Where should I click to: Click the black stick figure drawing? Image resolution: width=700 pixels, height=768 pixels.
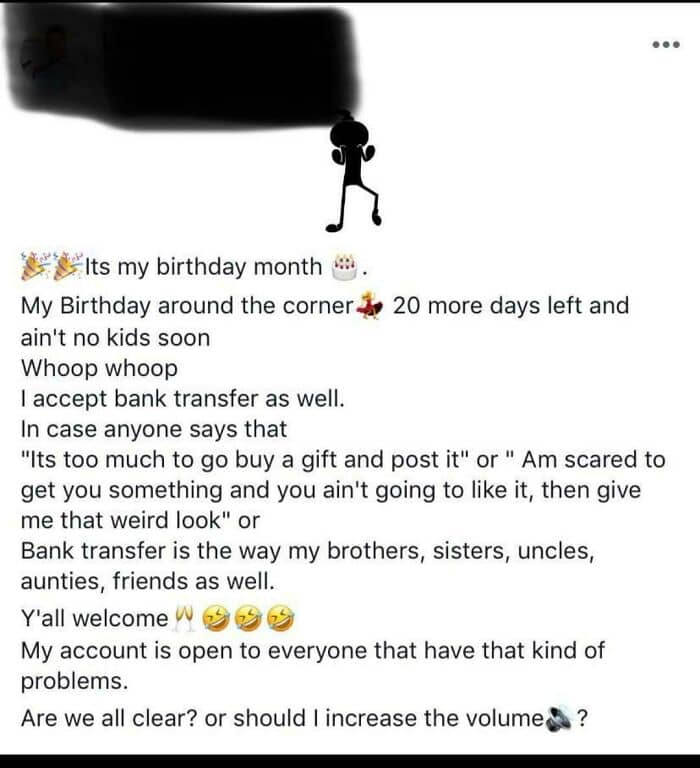pos(352,171)
